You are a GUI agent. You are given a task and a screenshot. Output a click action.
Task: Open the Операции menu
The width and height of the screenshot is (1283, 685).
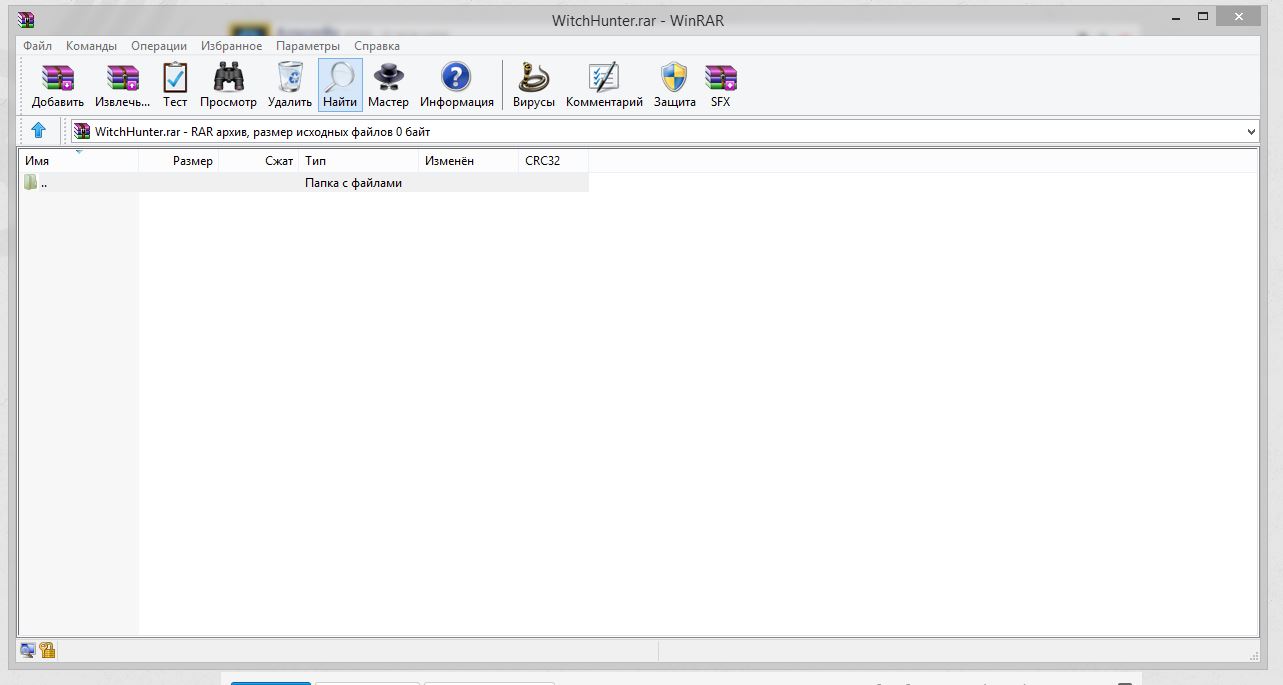click(159, 46)
